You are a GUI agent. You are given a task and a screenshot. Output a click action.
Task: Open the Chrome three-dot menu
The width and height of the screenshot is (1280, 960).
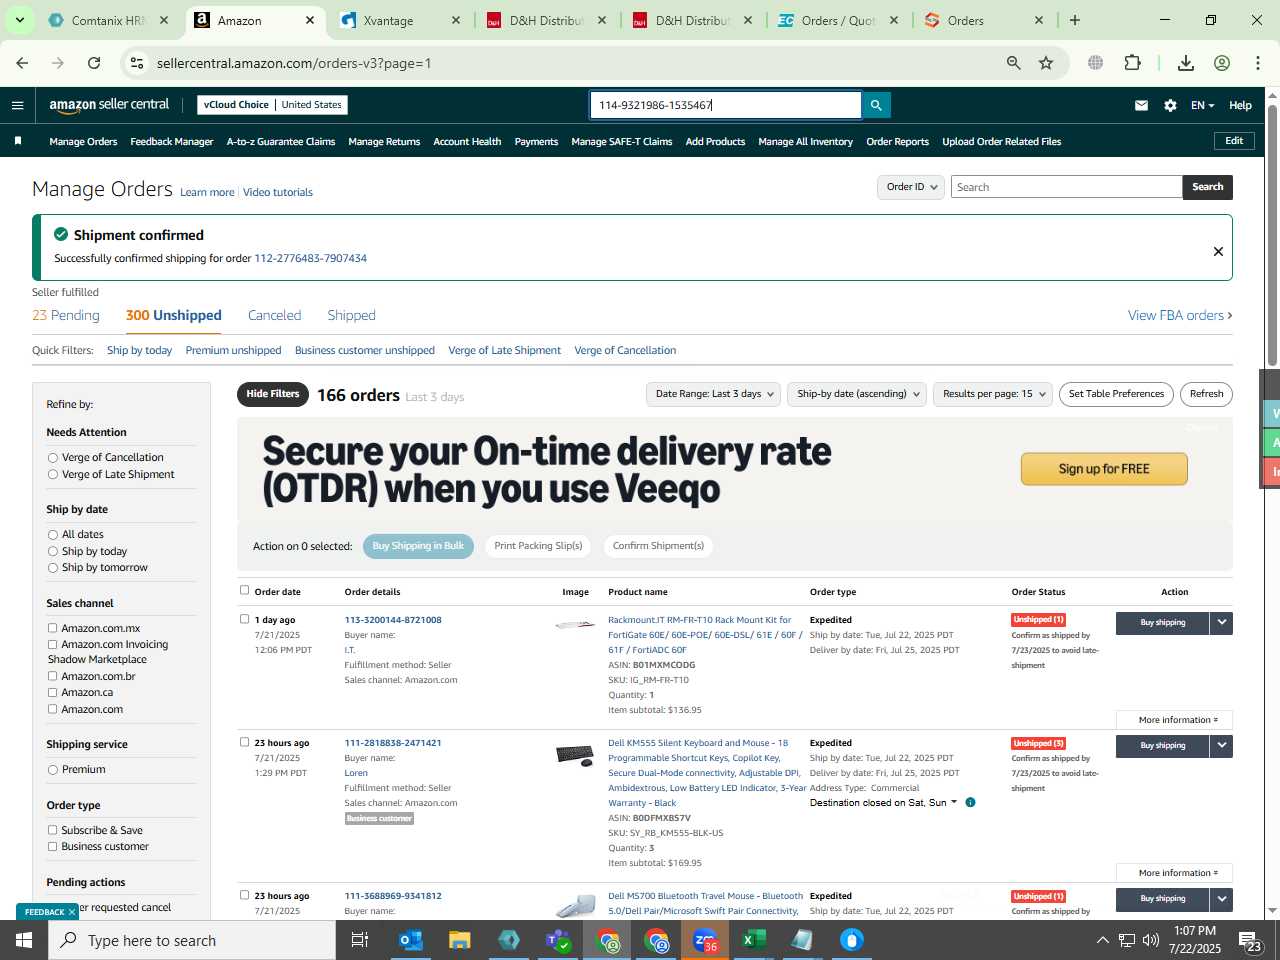(1258, 63)
